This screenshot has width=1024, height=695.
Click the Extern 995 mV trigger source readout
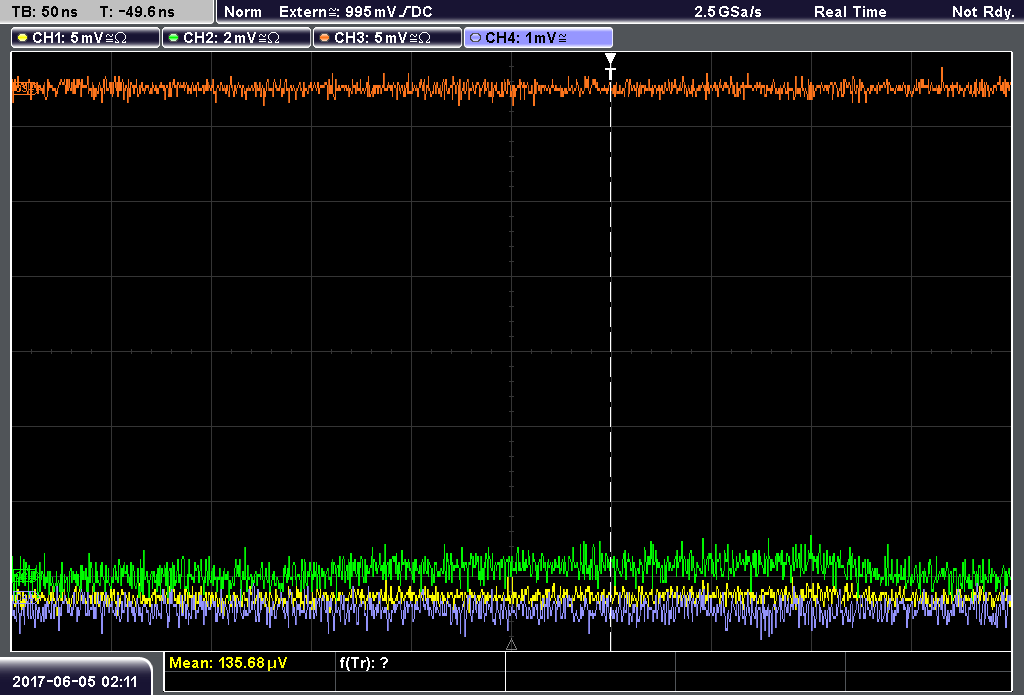[x=355, y=12]
